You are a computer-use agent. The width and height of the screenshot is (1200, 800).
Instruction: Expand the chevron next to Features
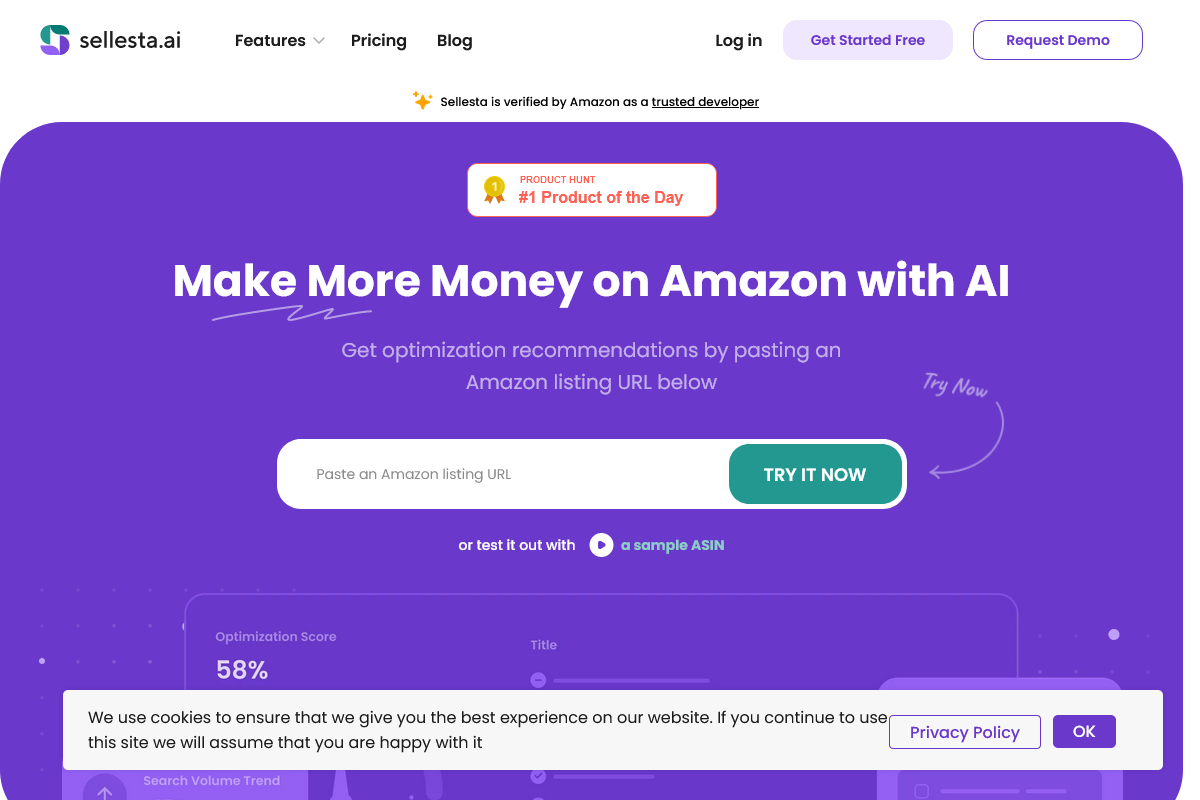click(x=318, y=41)
